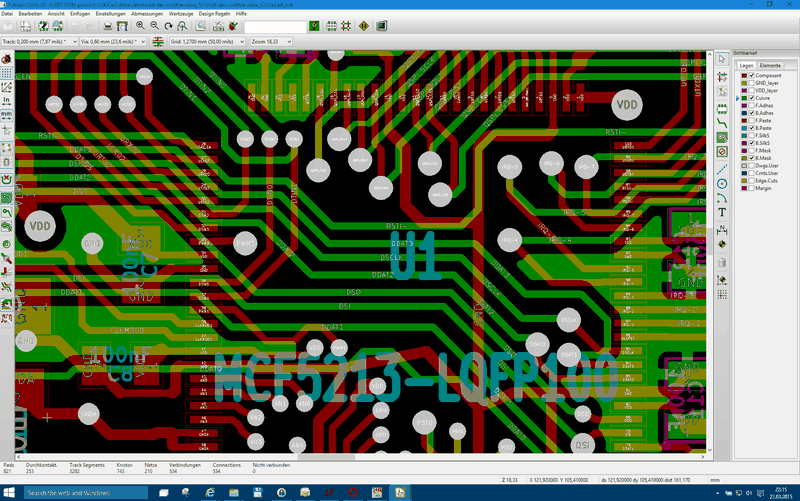This screenshot has width=800, height=501.
Task: Click the Cuivre layer color swatch
Action: [x=744, y=98]
